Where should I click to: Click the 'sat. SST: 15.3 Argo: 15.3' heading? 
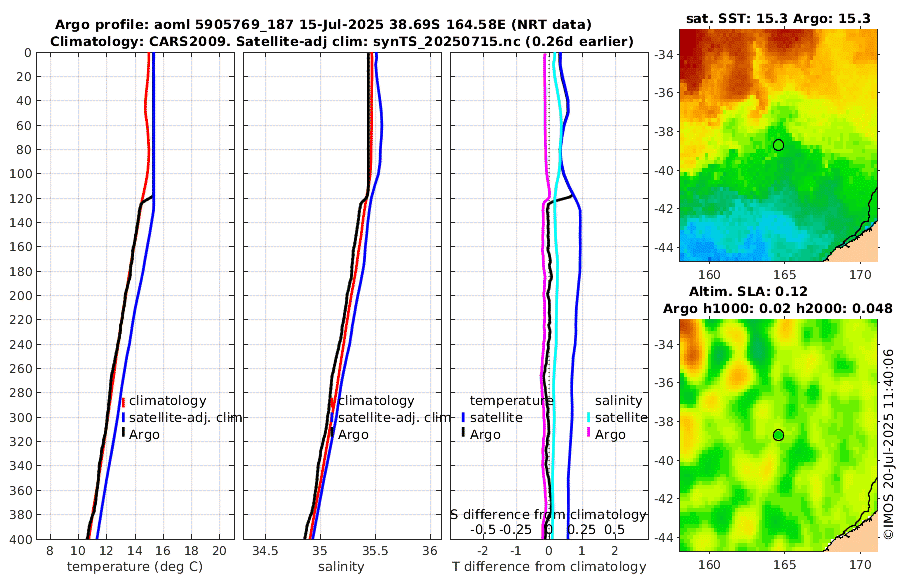778,18
